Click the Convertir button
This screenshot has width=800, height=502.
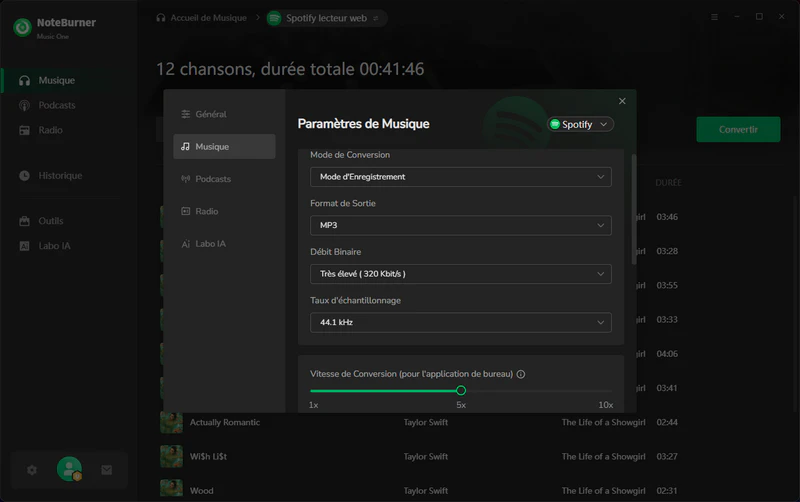tap(738, 130)
